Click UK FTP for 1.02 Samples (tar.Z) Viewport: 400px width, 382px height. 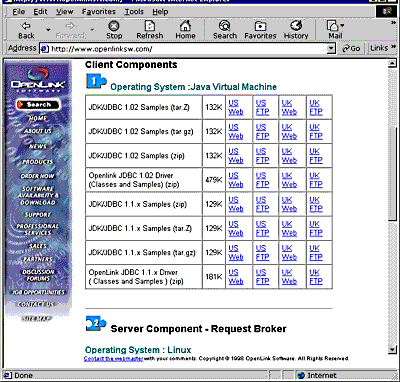click(316, 107)
